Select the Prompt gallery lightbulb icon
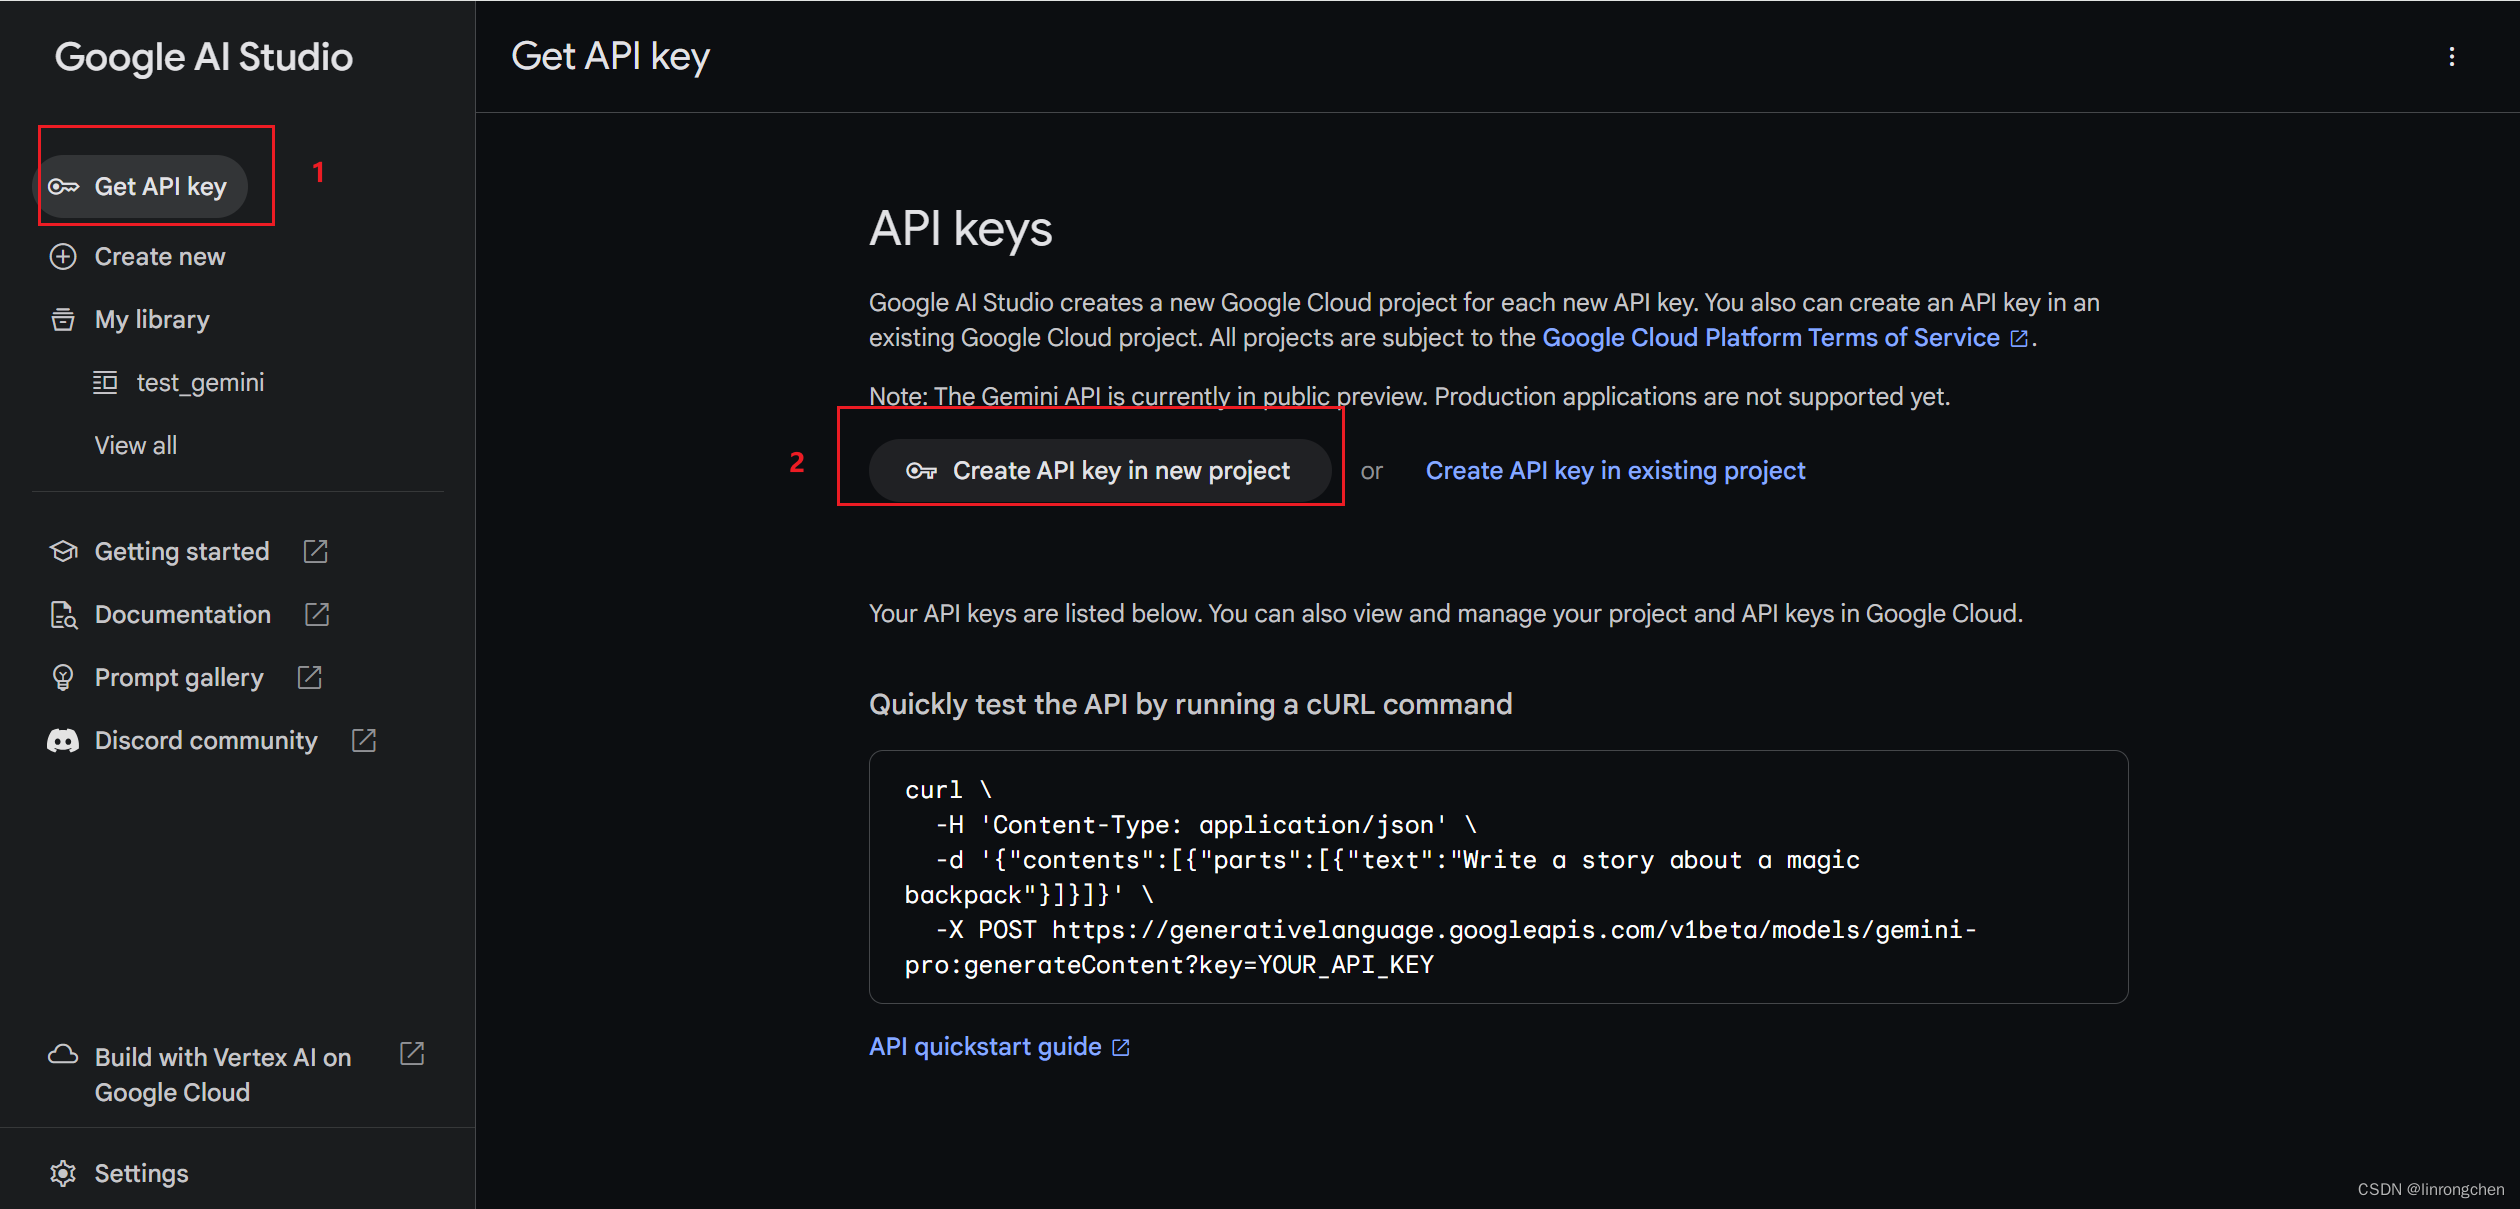The width and height of the screenshot is (2520, 1209). (x=63, y=677)
